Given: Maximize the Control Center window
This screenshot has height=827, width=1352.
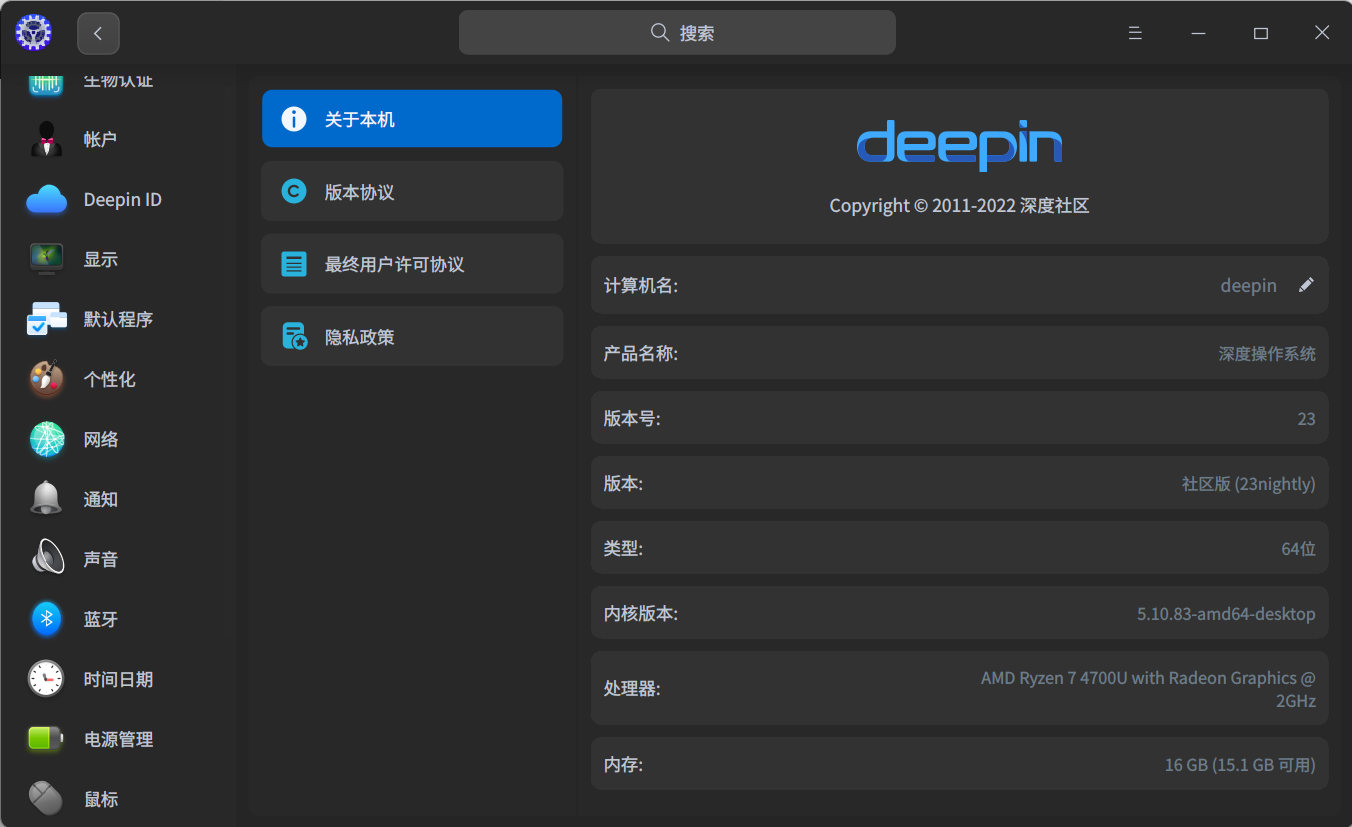Looking at the screenshot, I should (1261, 33).
